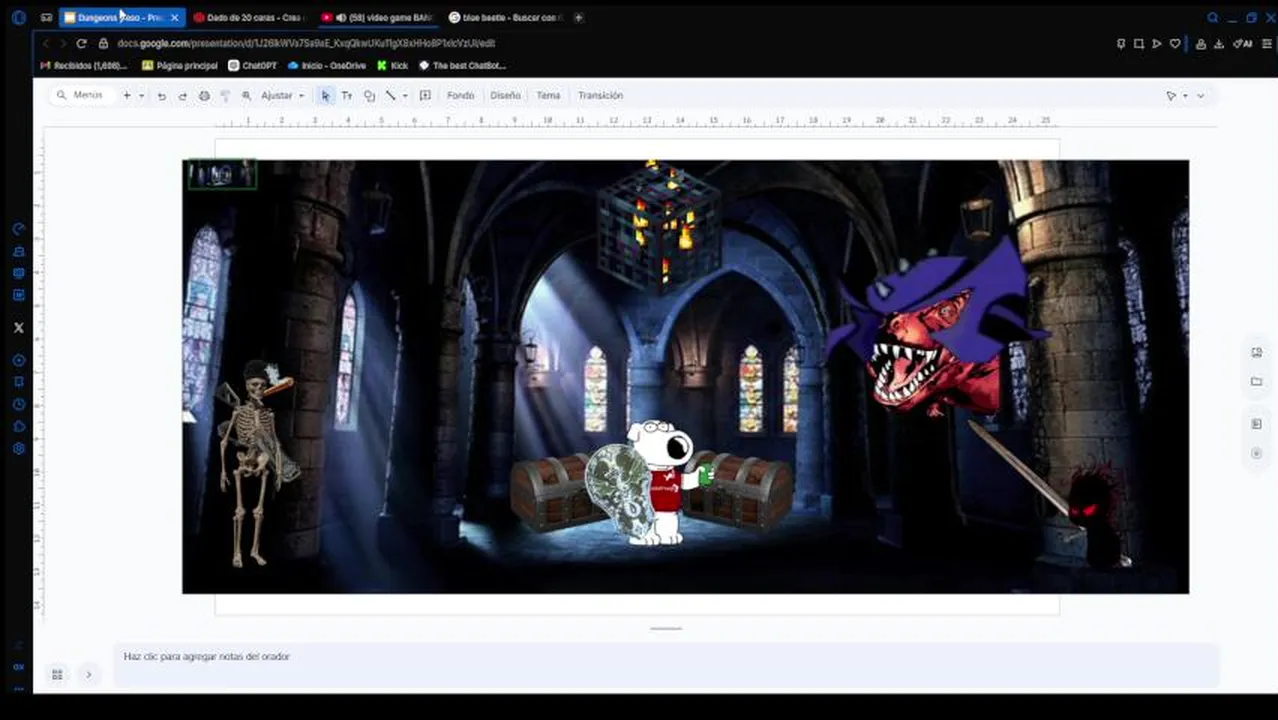Click the docs.google.com address bar
Image resolution: width=1278 pixels, height=720 pixels.
pos(305,43)
